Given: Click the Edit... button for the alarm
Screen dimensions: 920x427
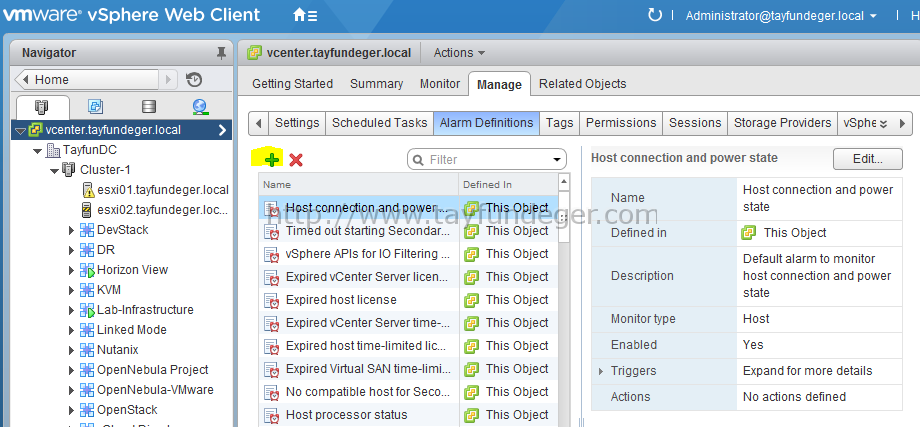Looking at the screenshot, I should point(867,159).
